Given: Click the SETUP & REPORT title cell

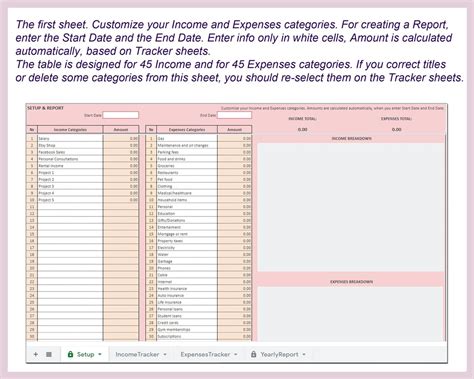Looking at the screenshot, I should point(45,108).
